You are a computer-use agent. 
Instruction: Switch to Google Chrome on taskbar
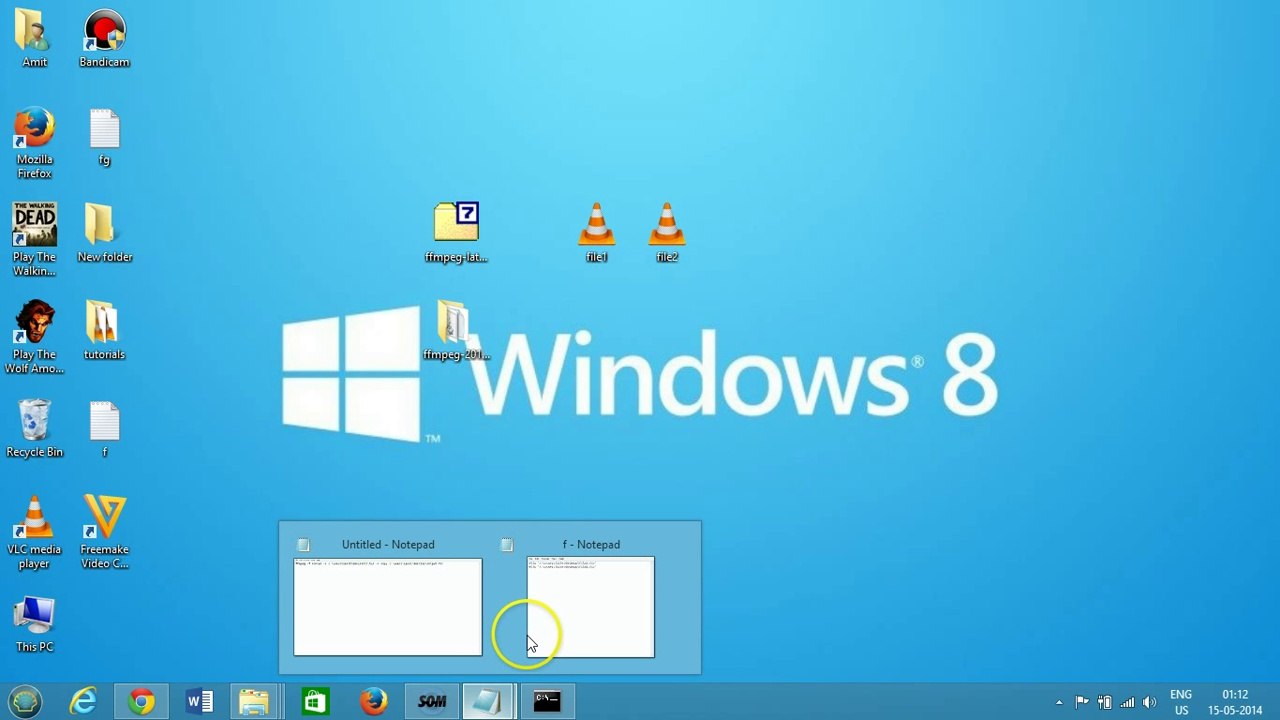(141, 702)
